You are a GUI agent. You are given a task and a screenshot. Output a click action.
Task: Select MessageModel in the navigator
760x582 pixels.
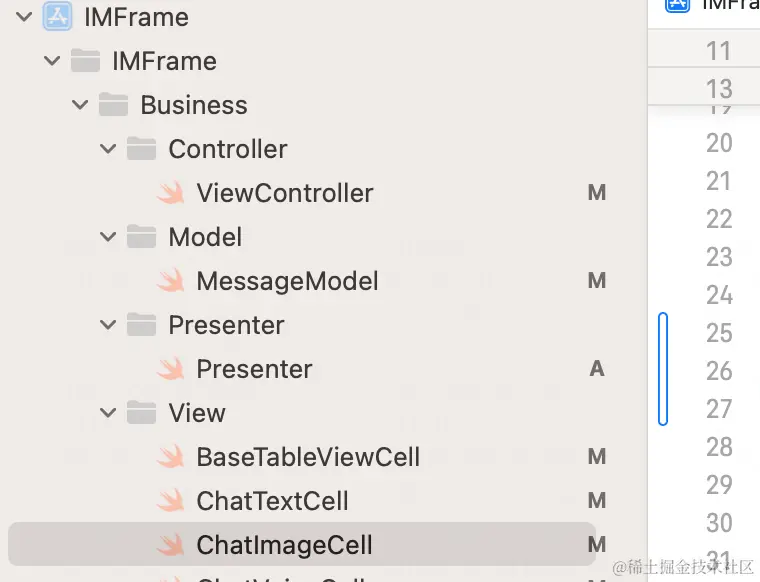click(x=287, y=281)
